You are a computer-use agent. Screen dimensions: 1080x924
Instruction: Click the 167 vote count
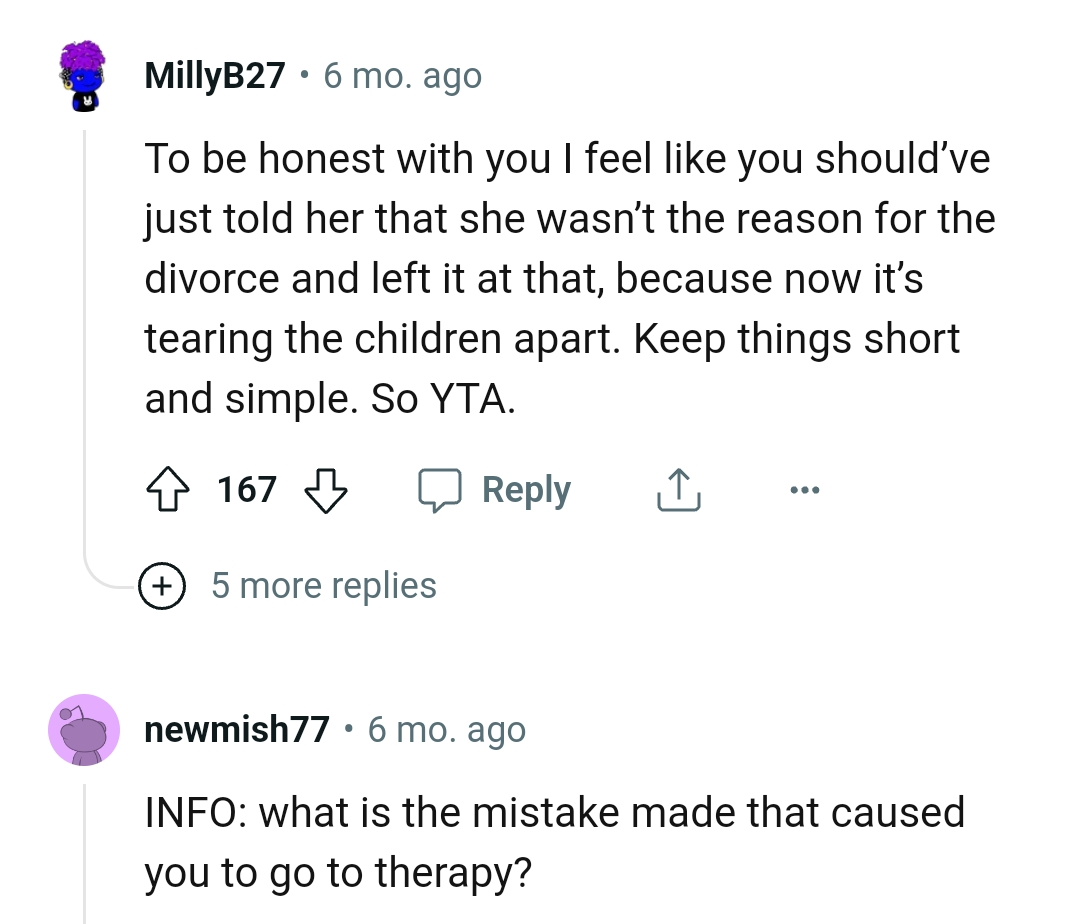(x=246, y=489)
